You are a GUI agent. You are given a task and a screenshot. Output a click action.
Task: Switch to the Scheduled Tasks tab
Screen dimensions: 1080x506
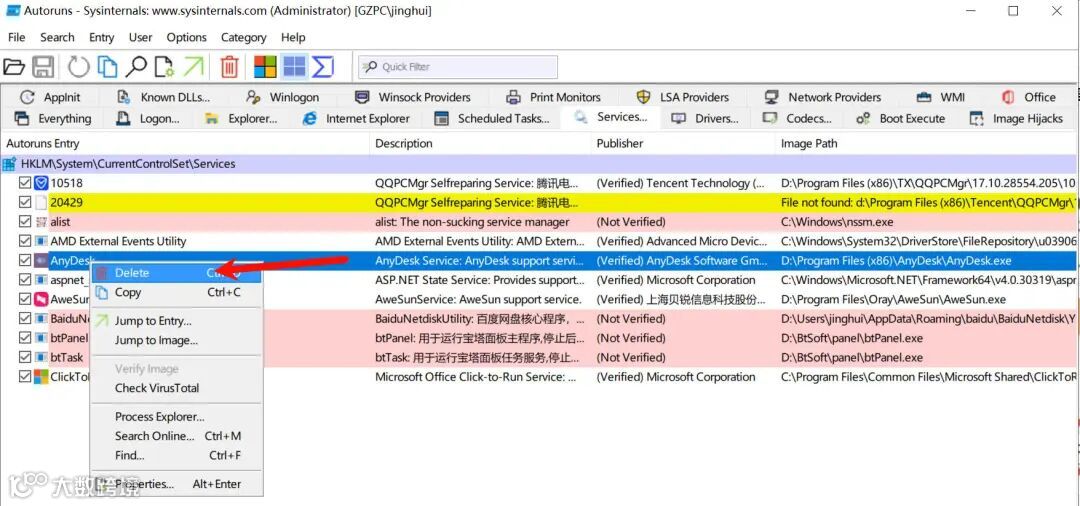tap(492, 118)
